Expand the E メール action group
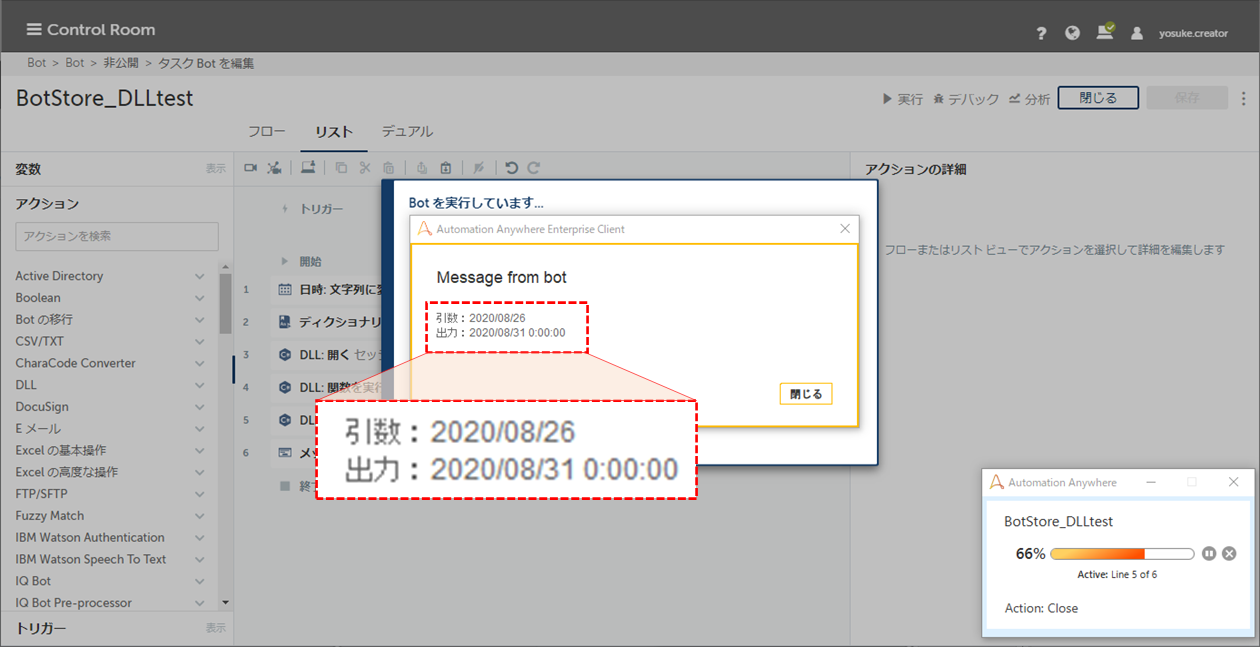The image size is (1260, 647). tap(200, 429)
